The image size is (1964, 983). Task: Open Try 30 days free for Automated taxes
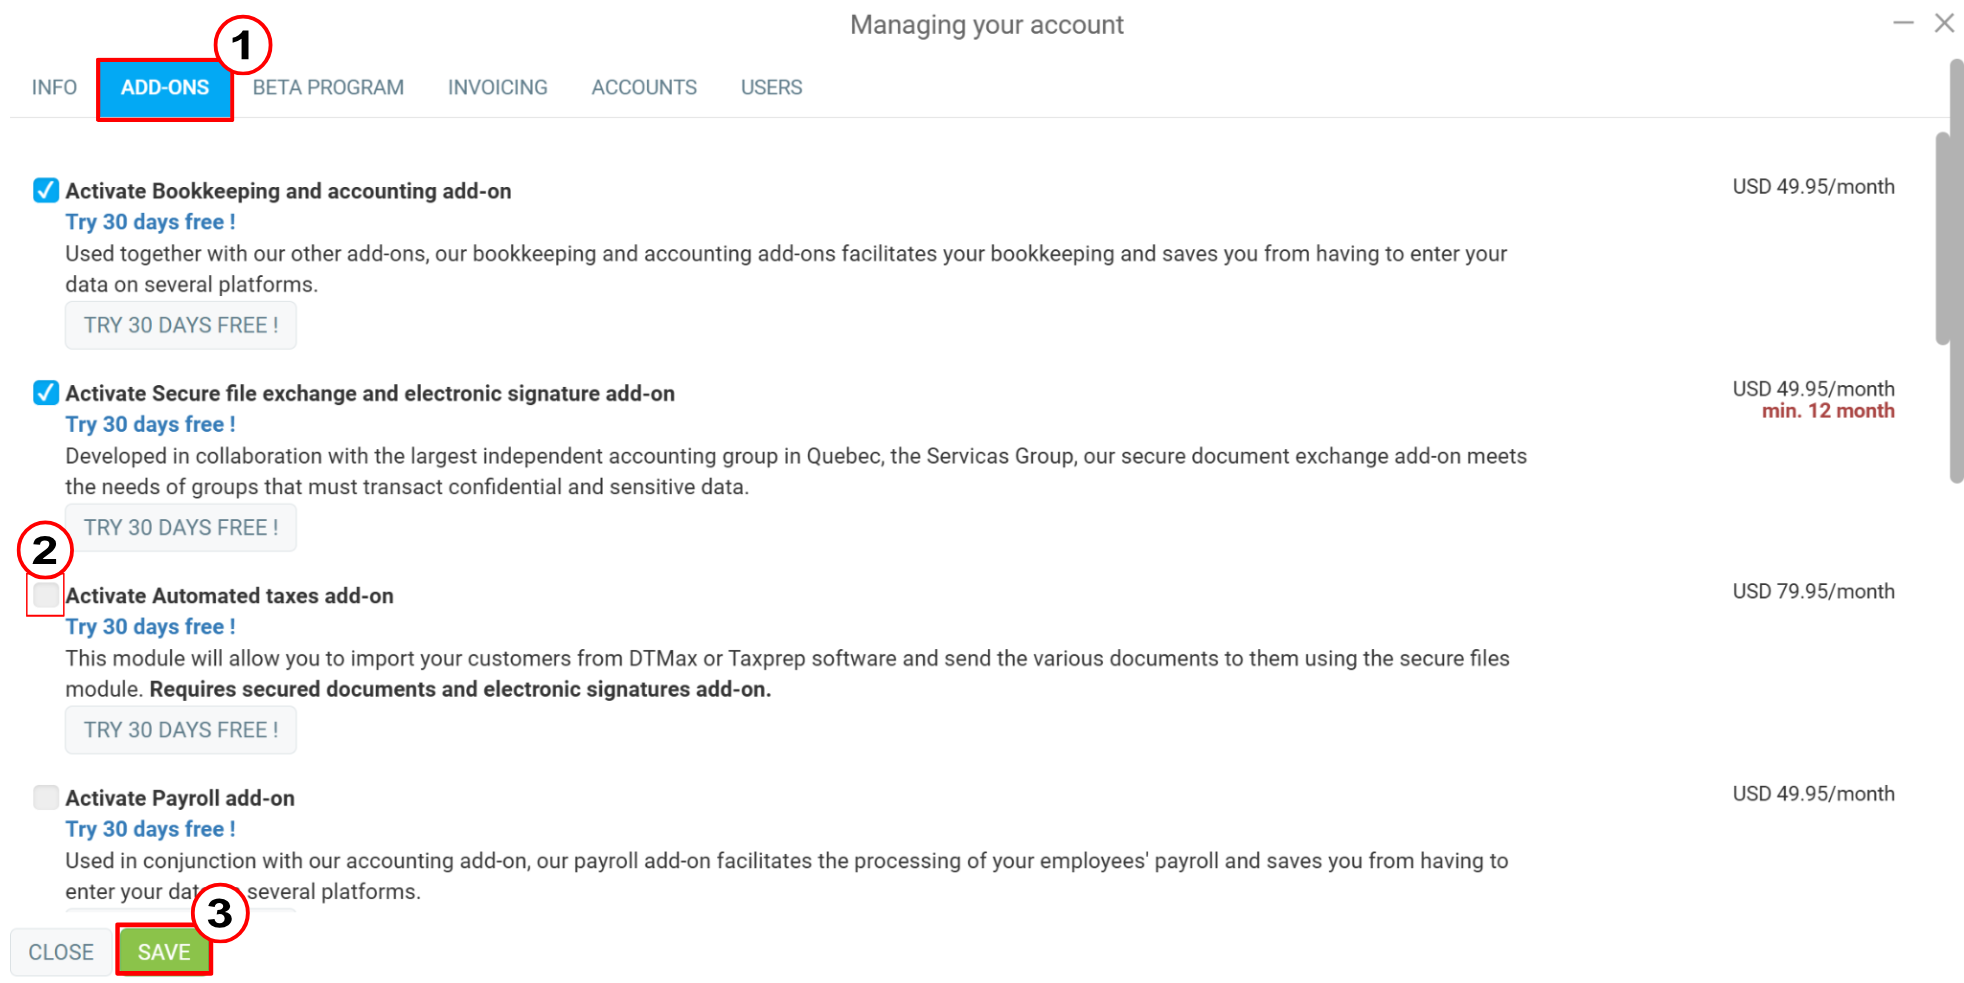click(x=150, y=627)
